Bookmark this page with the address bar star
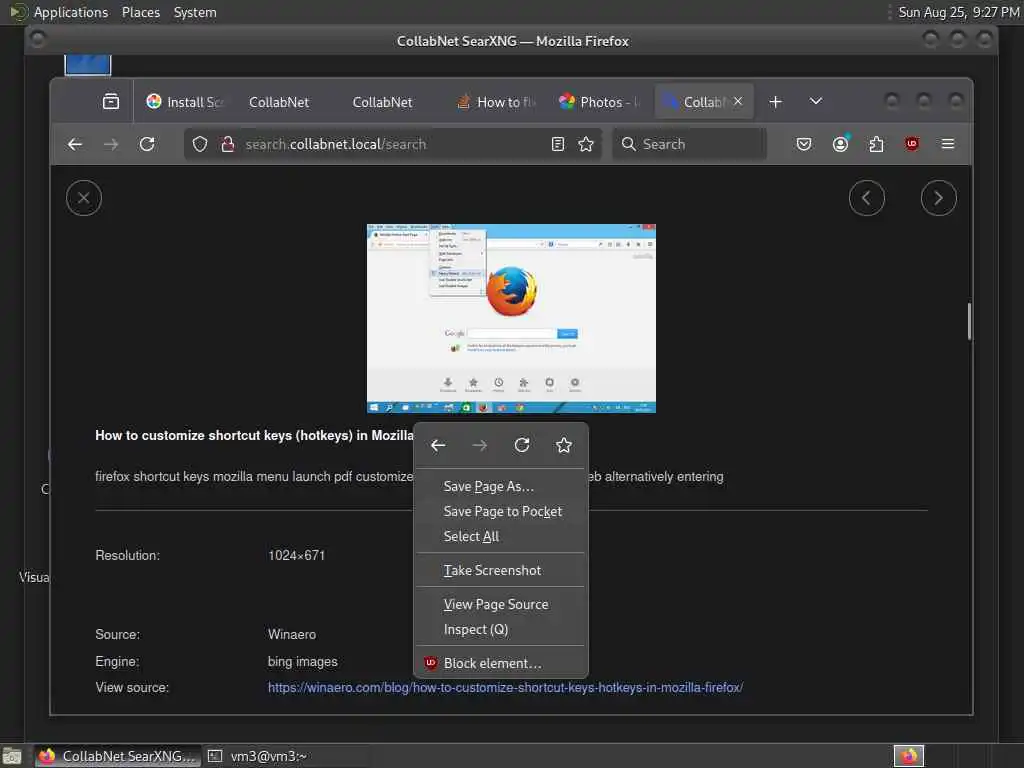 click(586, 144)
